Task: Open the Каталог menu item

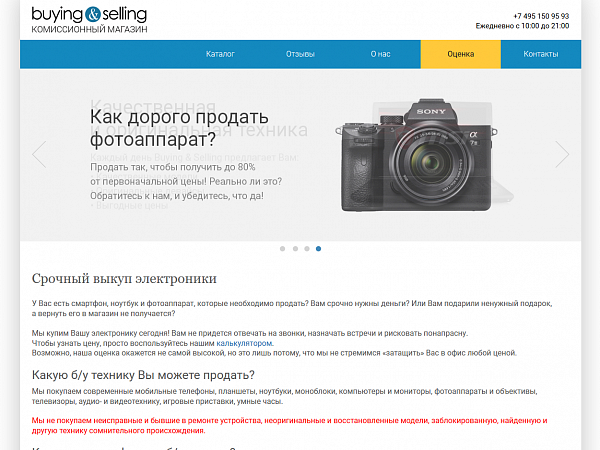Action: point(220,54)
